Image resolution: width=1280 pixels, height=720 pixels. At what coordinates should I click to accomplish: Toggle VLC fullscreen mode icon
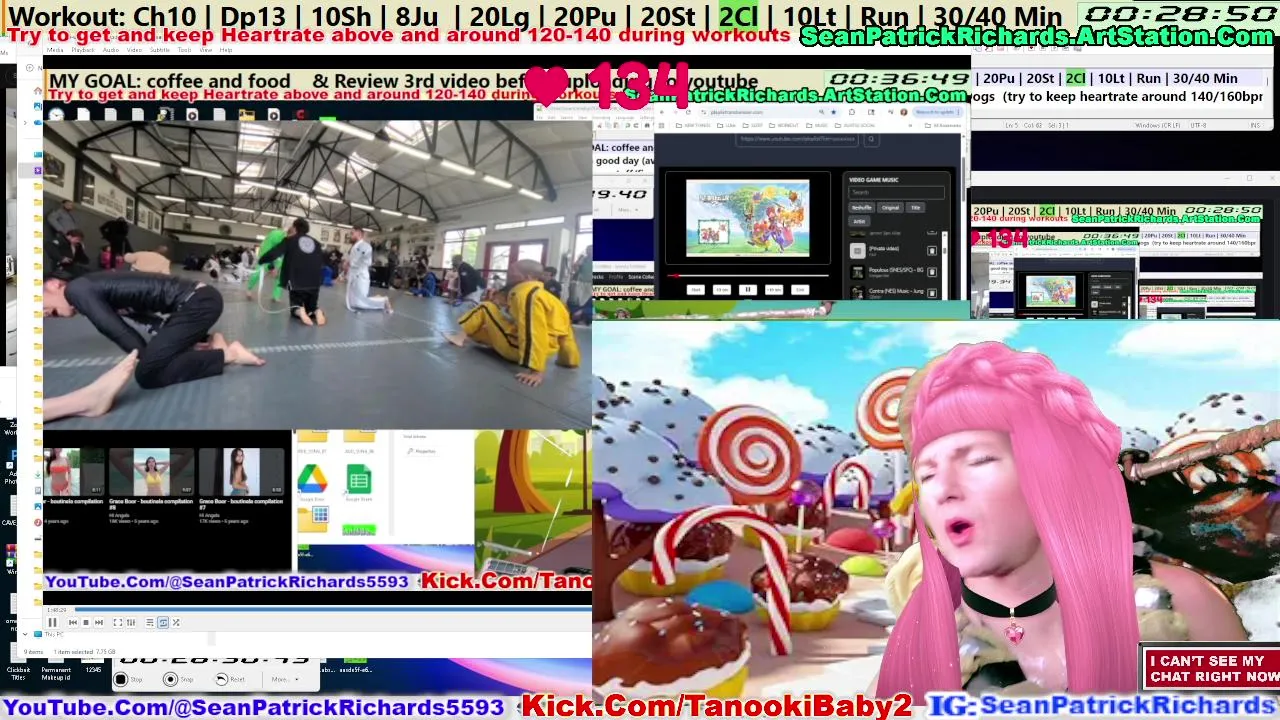pyautogui.click(x=118, y=622)
